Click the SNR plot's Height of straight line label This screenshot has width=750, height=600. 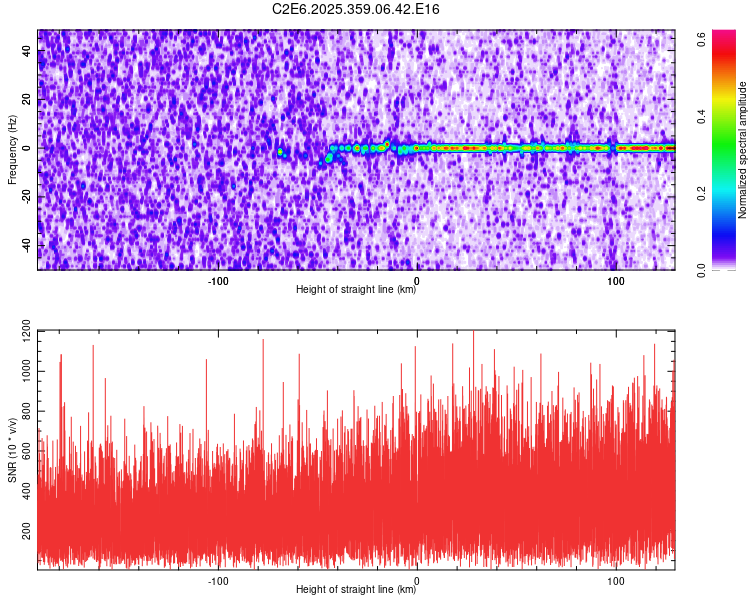(356, 589)
